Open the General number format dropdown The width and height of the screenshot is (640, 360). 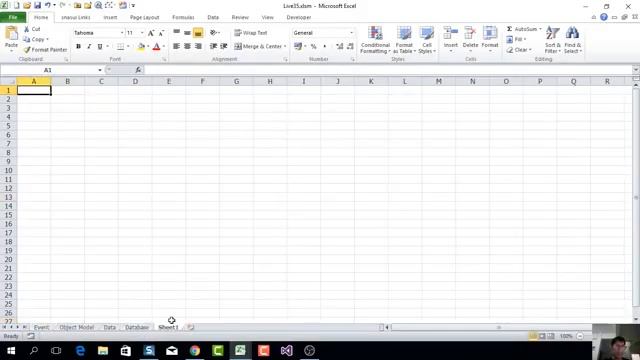pyautogui.click(x=351, y=33)
